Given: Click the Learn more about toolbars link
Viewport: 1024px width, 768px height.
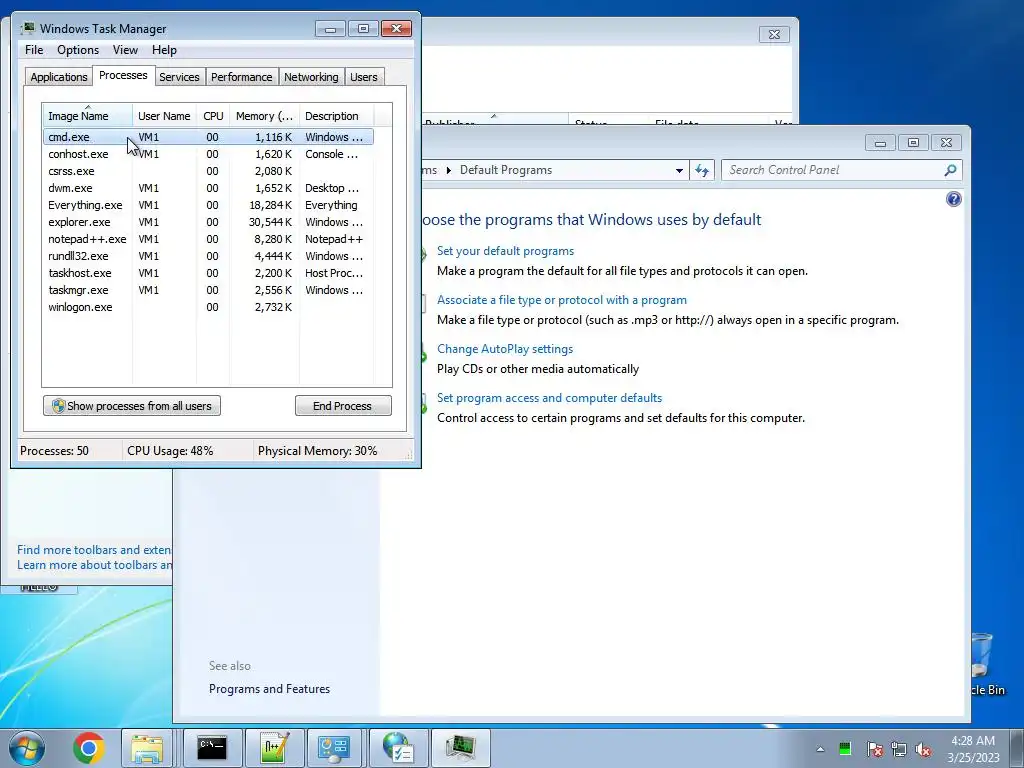Looking at the screenshot, I should pos(93,565).
